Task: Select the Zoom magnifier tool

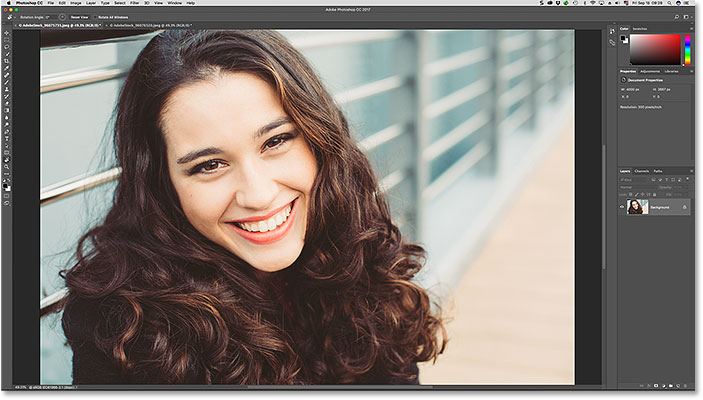Action: [6, 167]
